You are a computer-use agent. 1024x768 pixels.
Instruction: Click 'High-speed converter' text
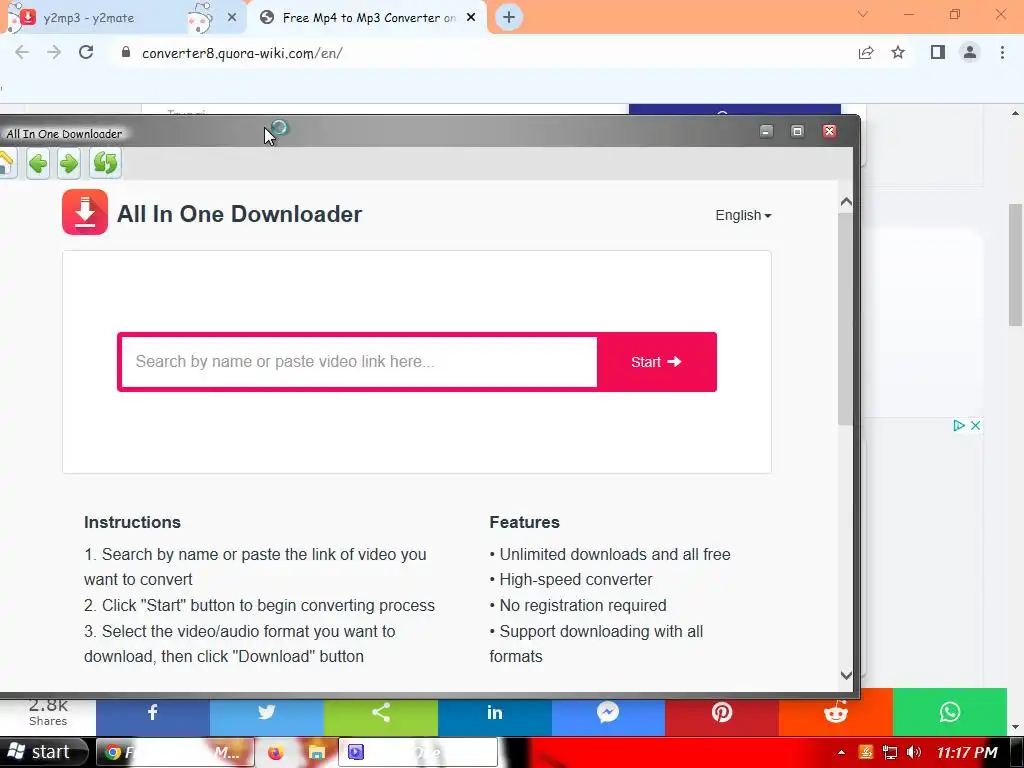575,579
